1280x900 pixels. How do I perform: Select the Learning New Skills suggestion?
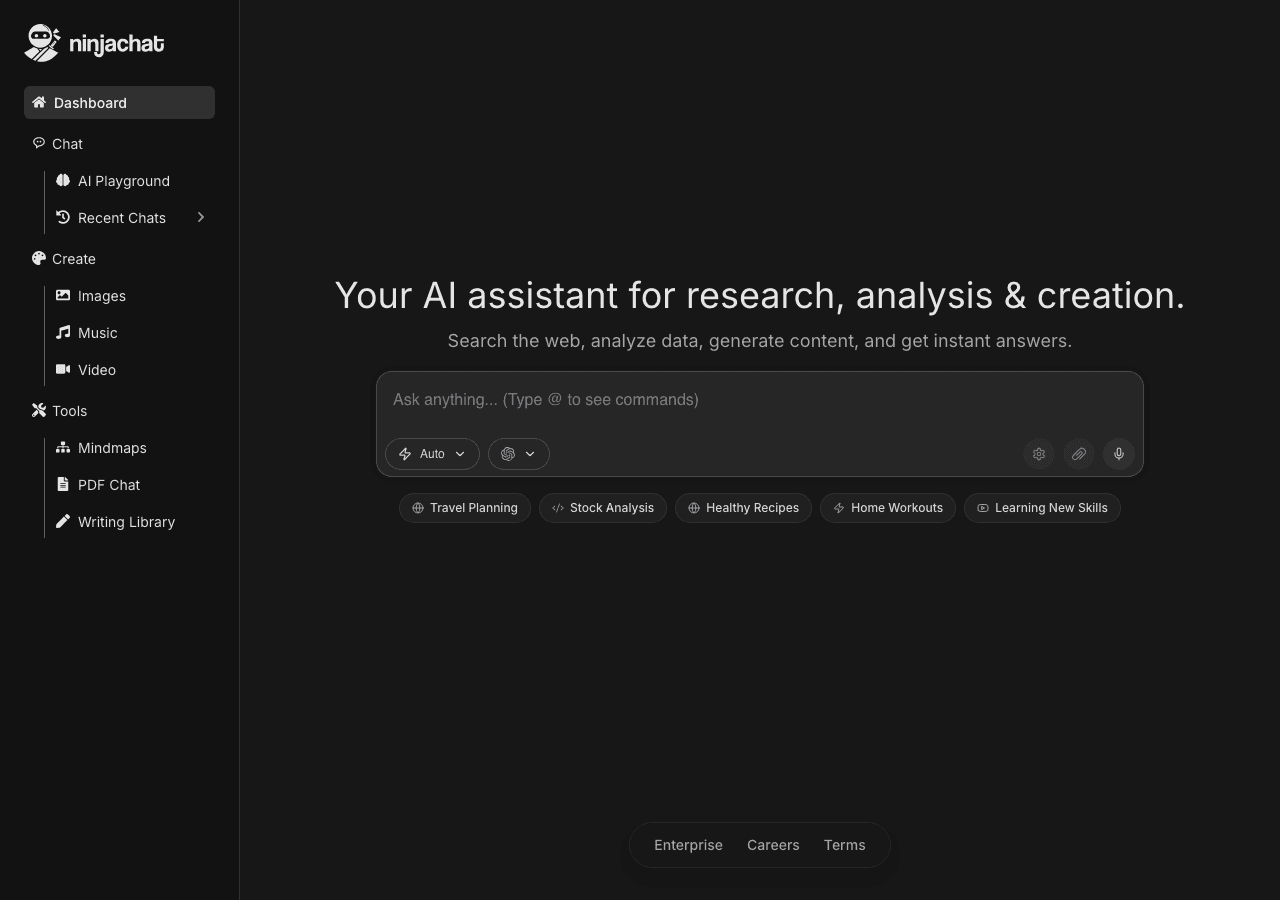point(1042,508)
